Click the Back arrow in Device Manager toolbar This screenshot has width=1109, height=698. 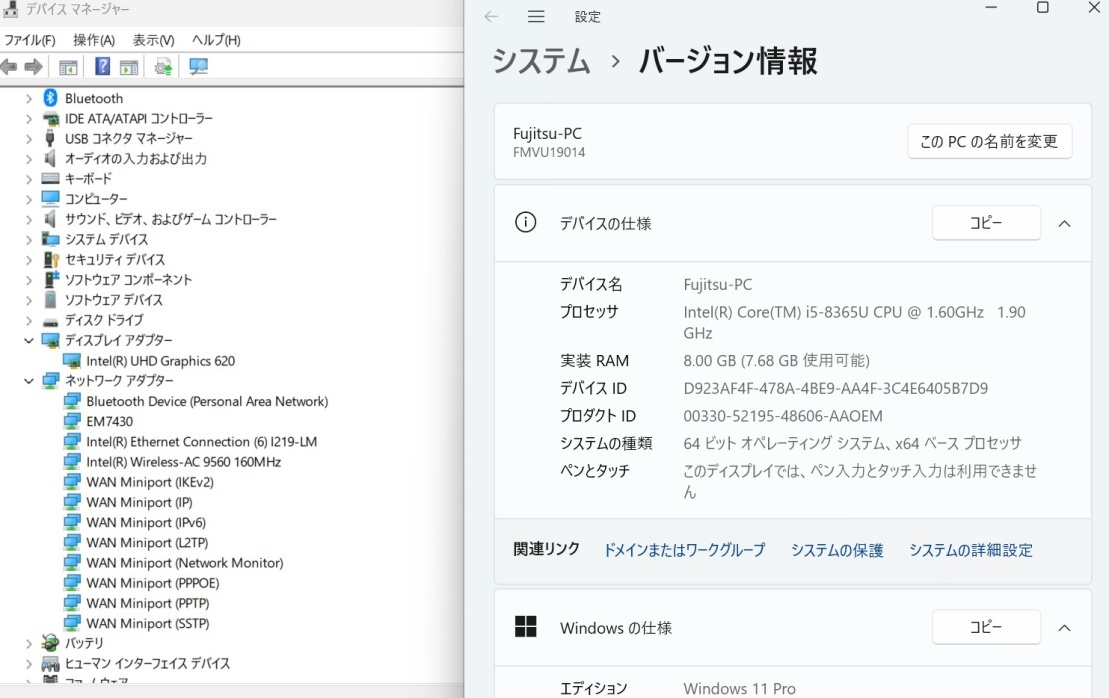pos(9,67)
